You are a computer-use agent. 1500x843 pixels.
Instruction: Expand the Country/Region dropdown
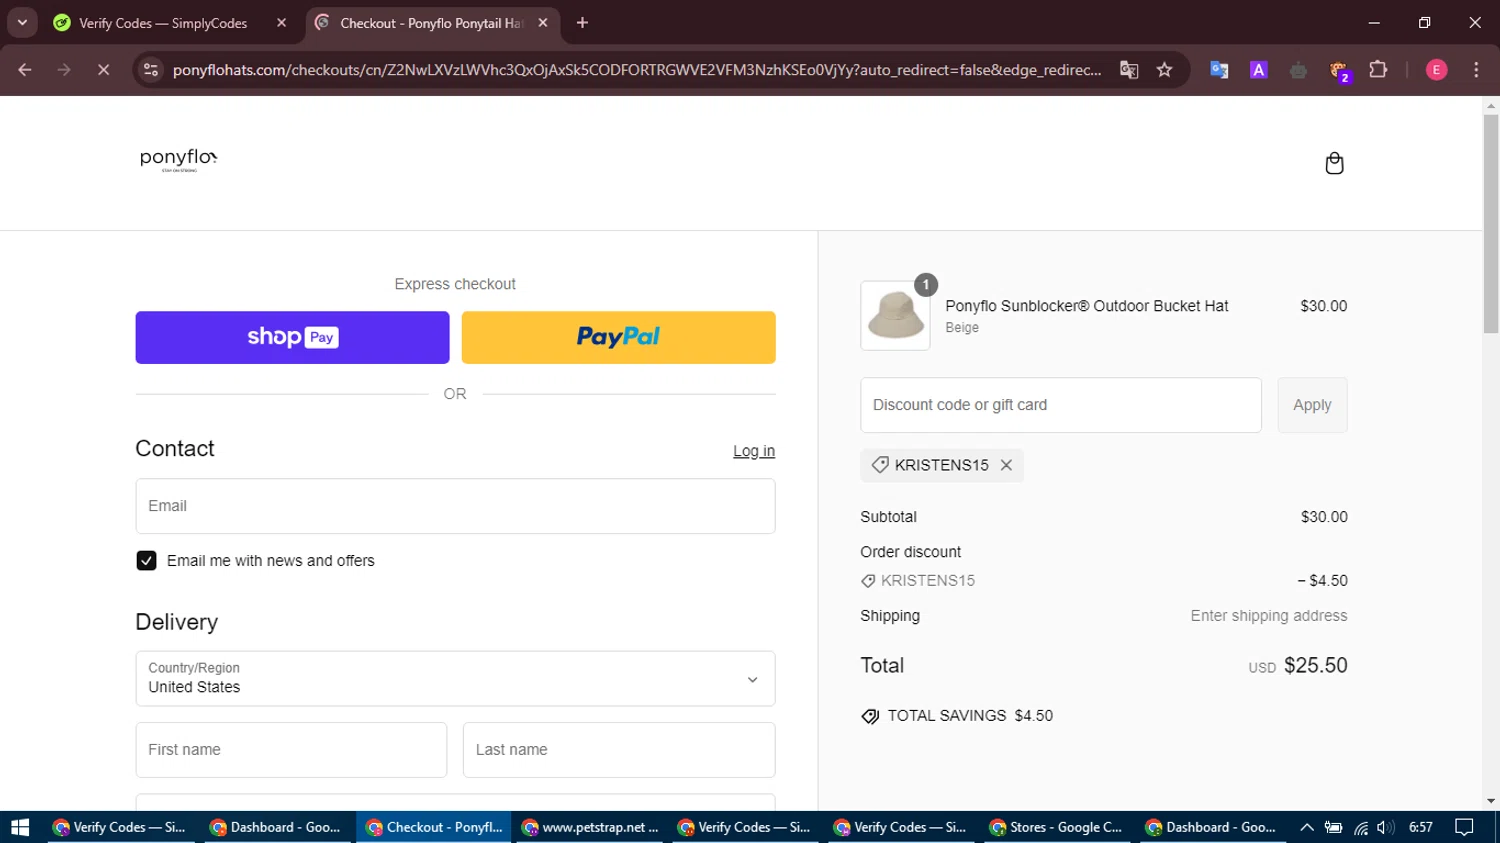[455, 679]
